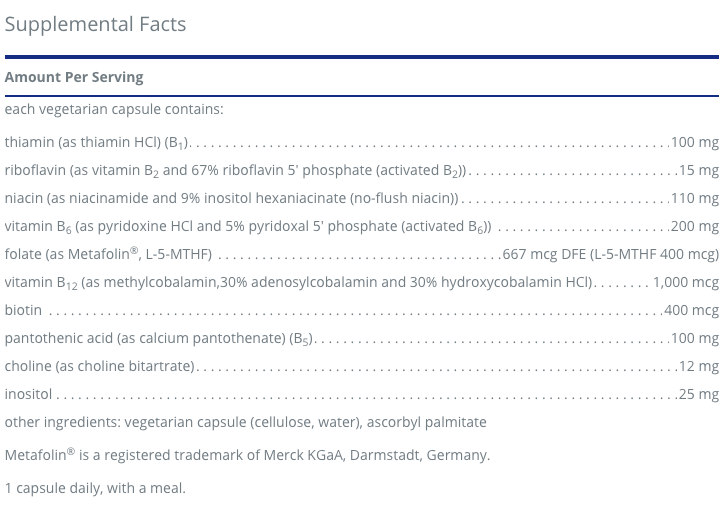Click the Supplemental Facts heading
Image resolution: width=726 pixels, height=506 pixels.
pyautogui.click(x=95, y=23)
